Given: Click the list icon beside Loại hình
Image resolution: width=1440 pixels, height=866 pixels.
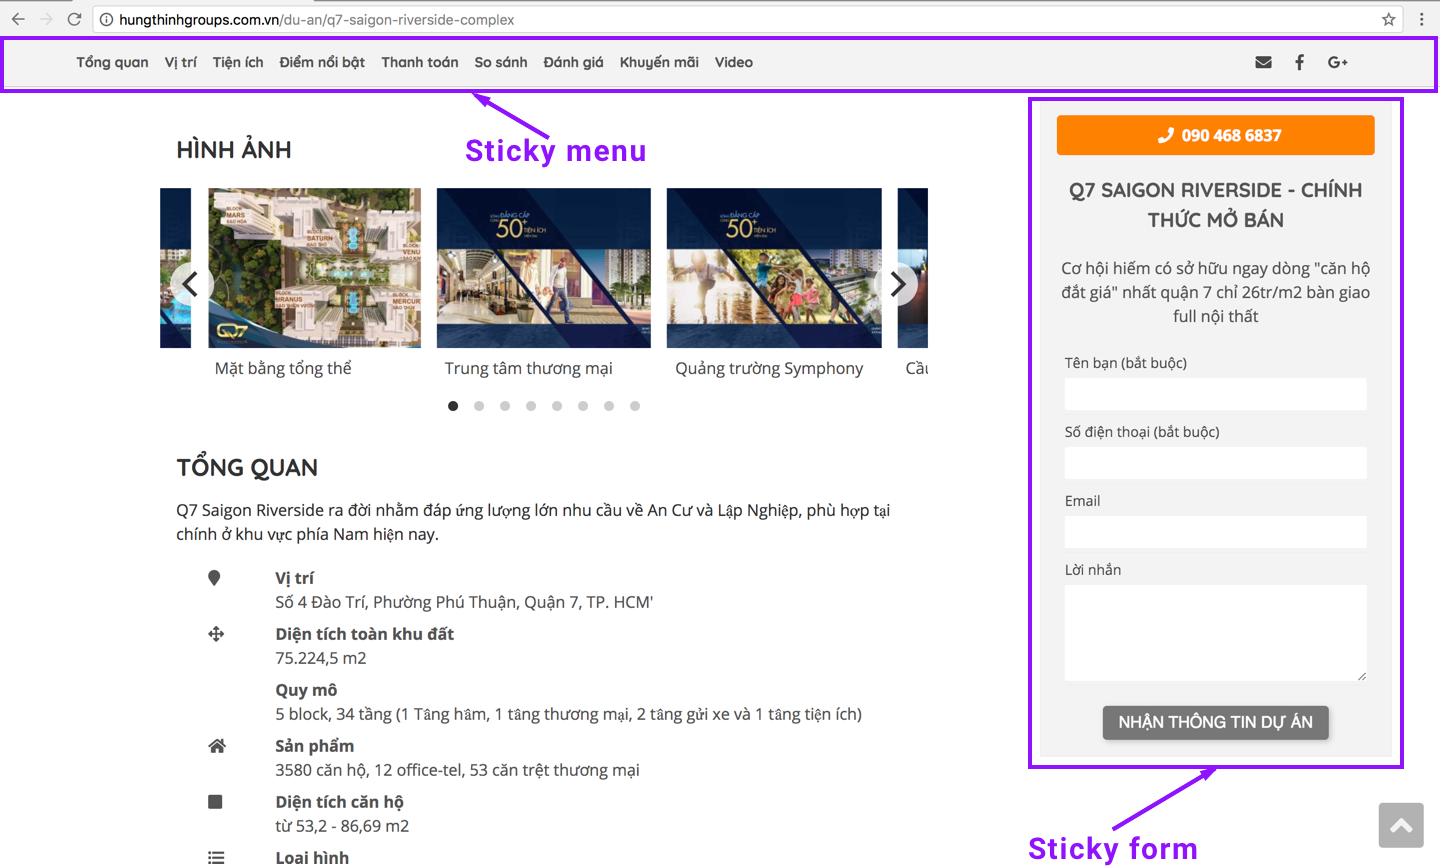Looking at the screenshot, I should click(x=216, y=858).
